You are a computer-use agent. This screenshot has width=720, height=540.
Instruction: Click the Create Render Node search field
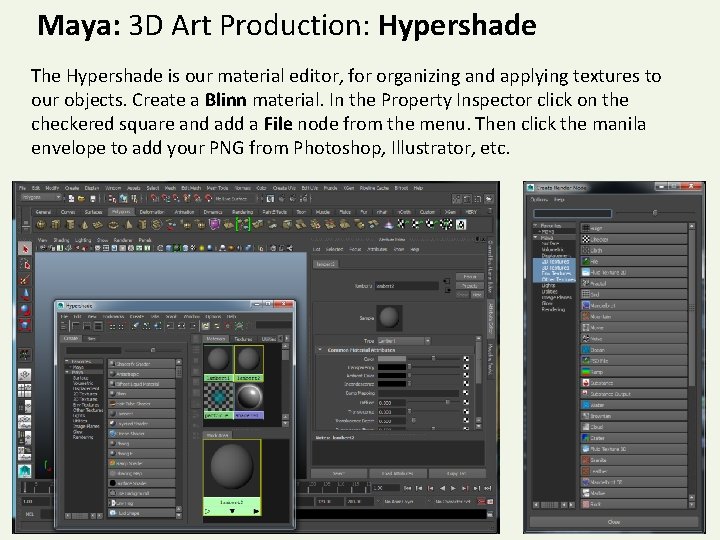[x=572, y=213]
